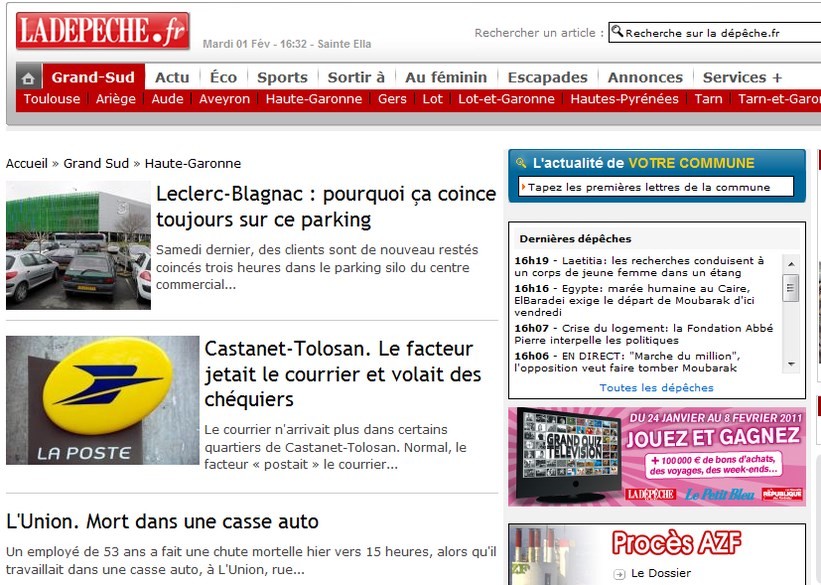Image resolution: width=821 pixels, height=585 pixels.
Task: Open the Sortir à menu
Action: (x=356, y=77)
